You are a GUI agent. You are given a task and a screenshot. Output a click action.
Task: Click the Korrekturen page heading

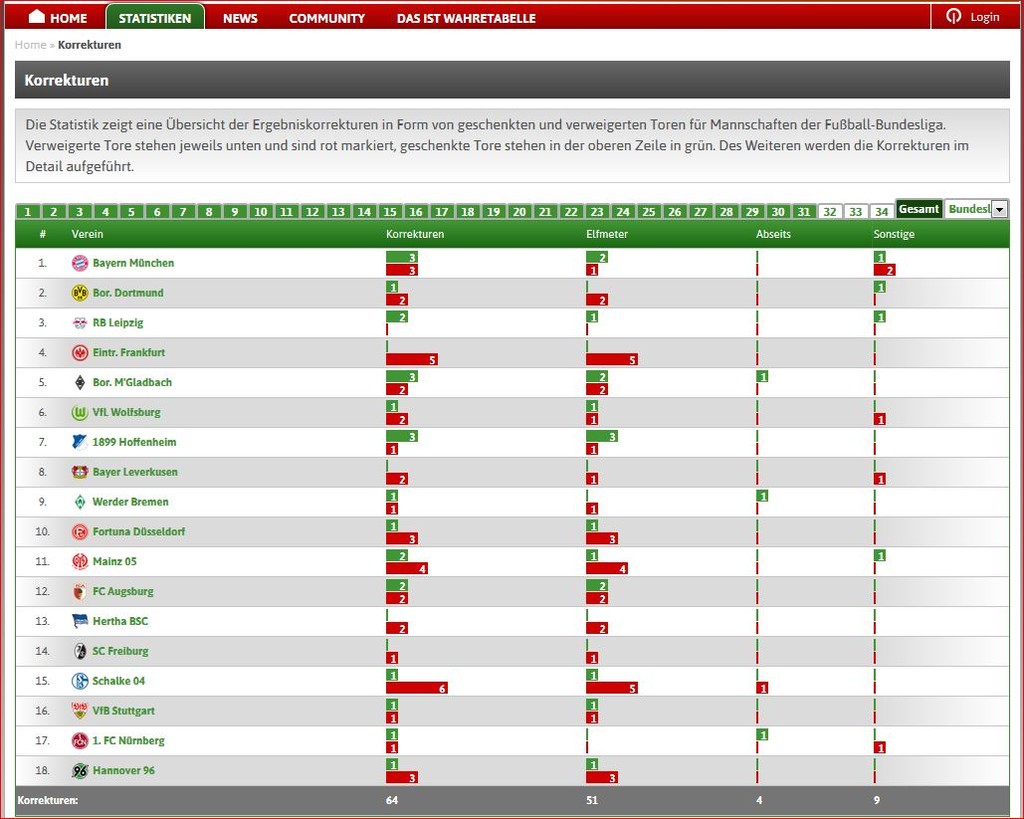(67, 80)
